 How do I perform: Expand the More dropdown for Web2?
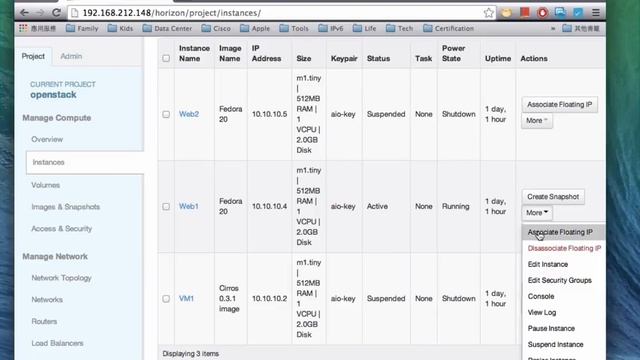point(537,121)
